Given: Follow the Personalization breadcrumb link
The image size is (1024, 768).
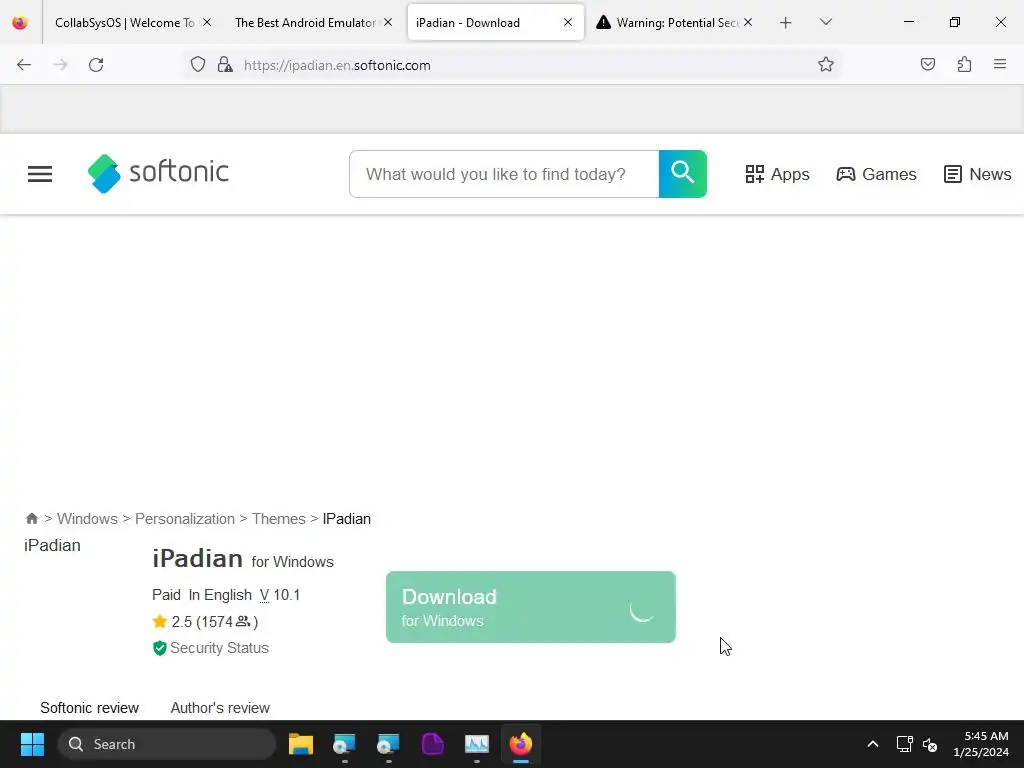Looking at the screenshot, I should (185, 519).
